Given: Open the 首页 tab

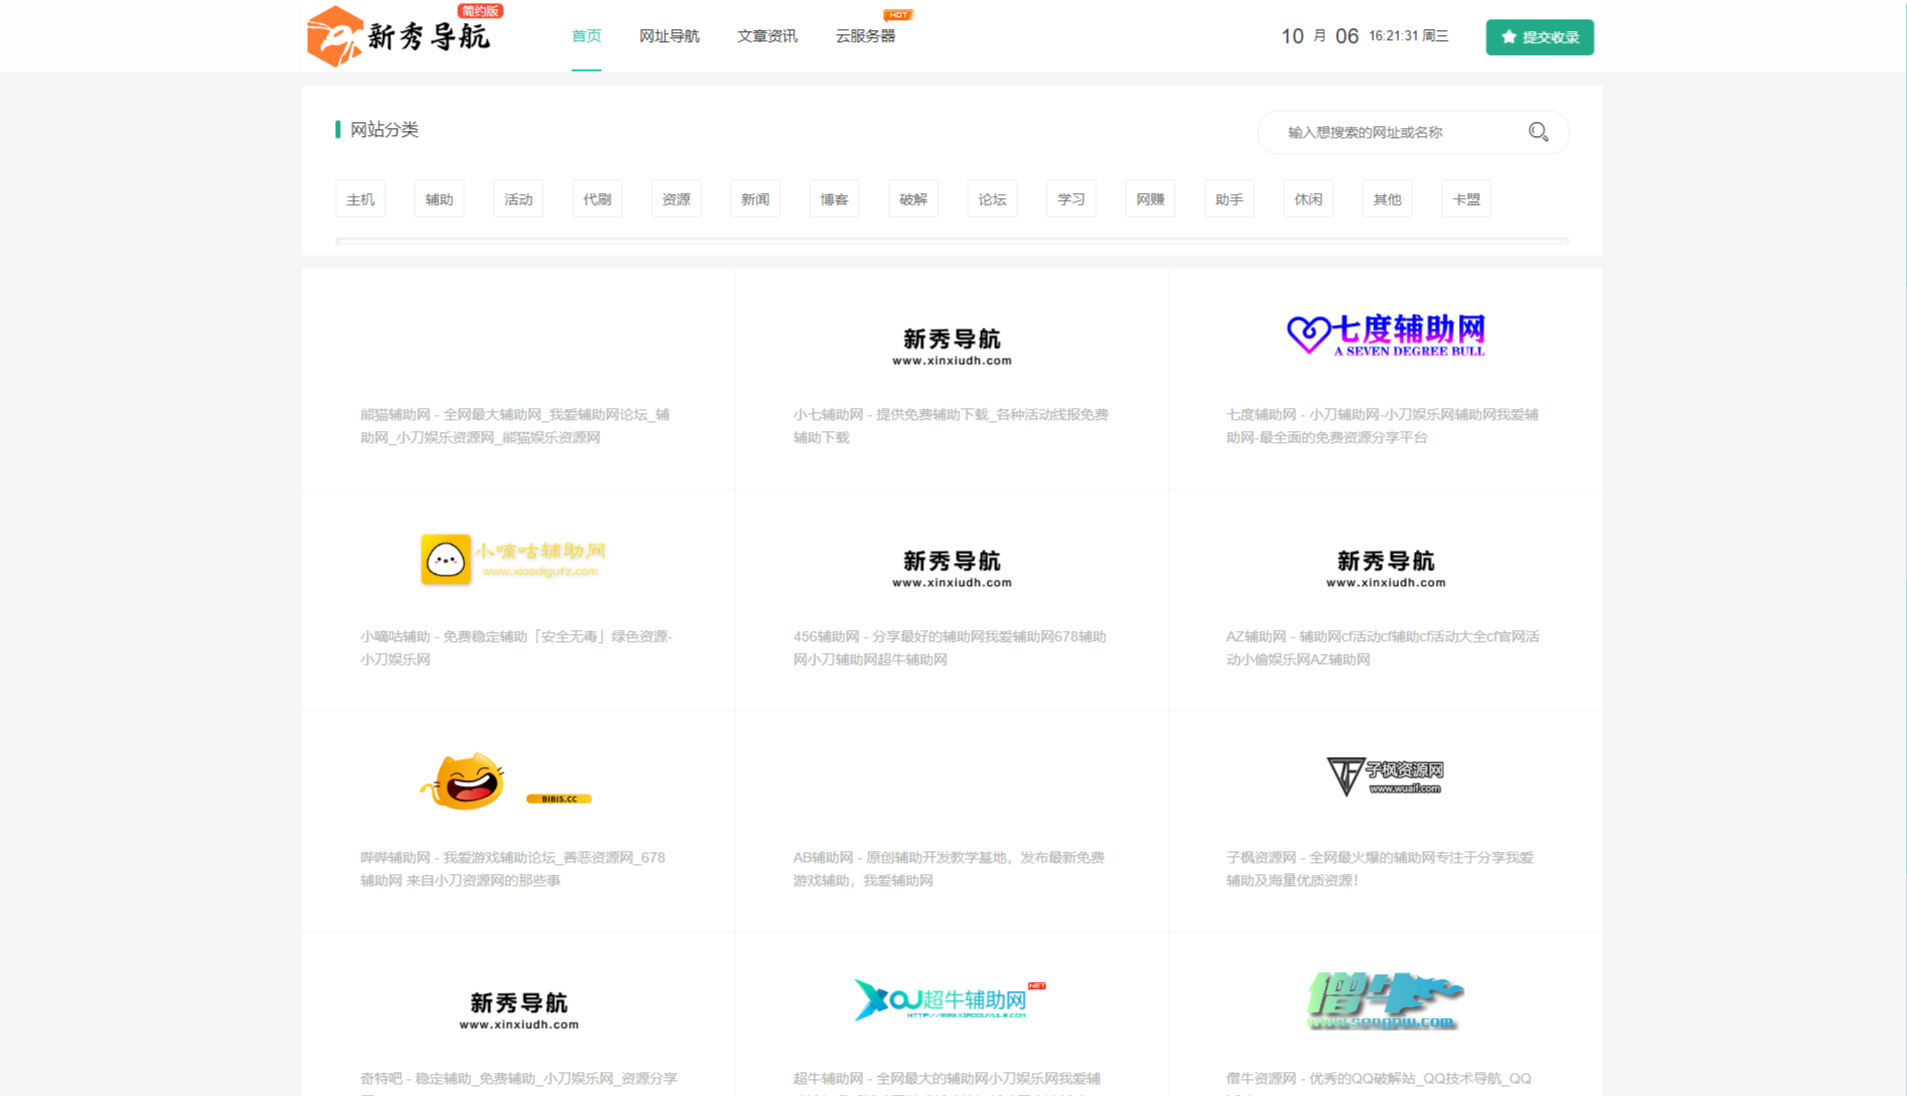Looking at the screenshot, I should pyautogui.click(x=586, y=36).
